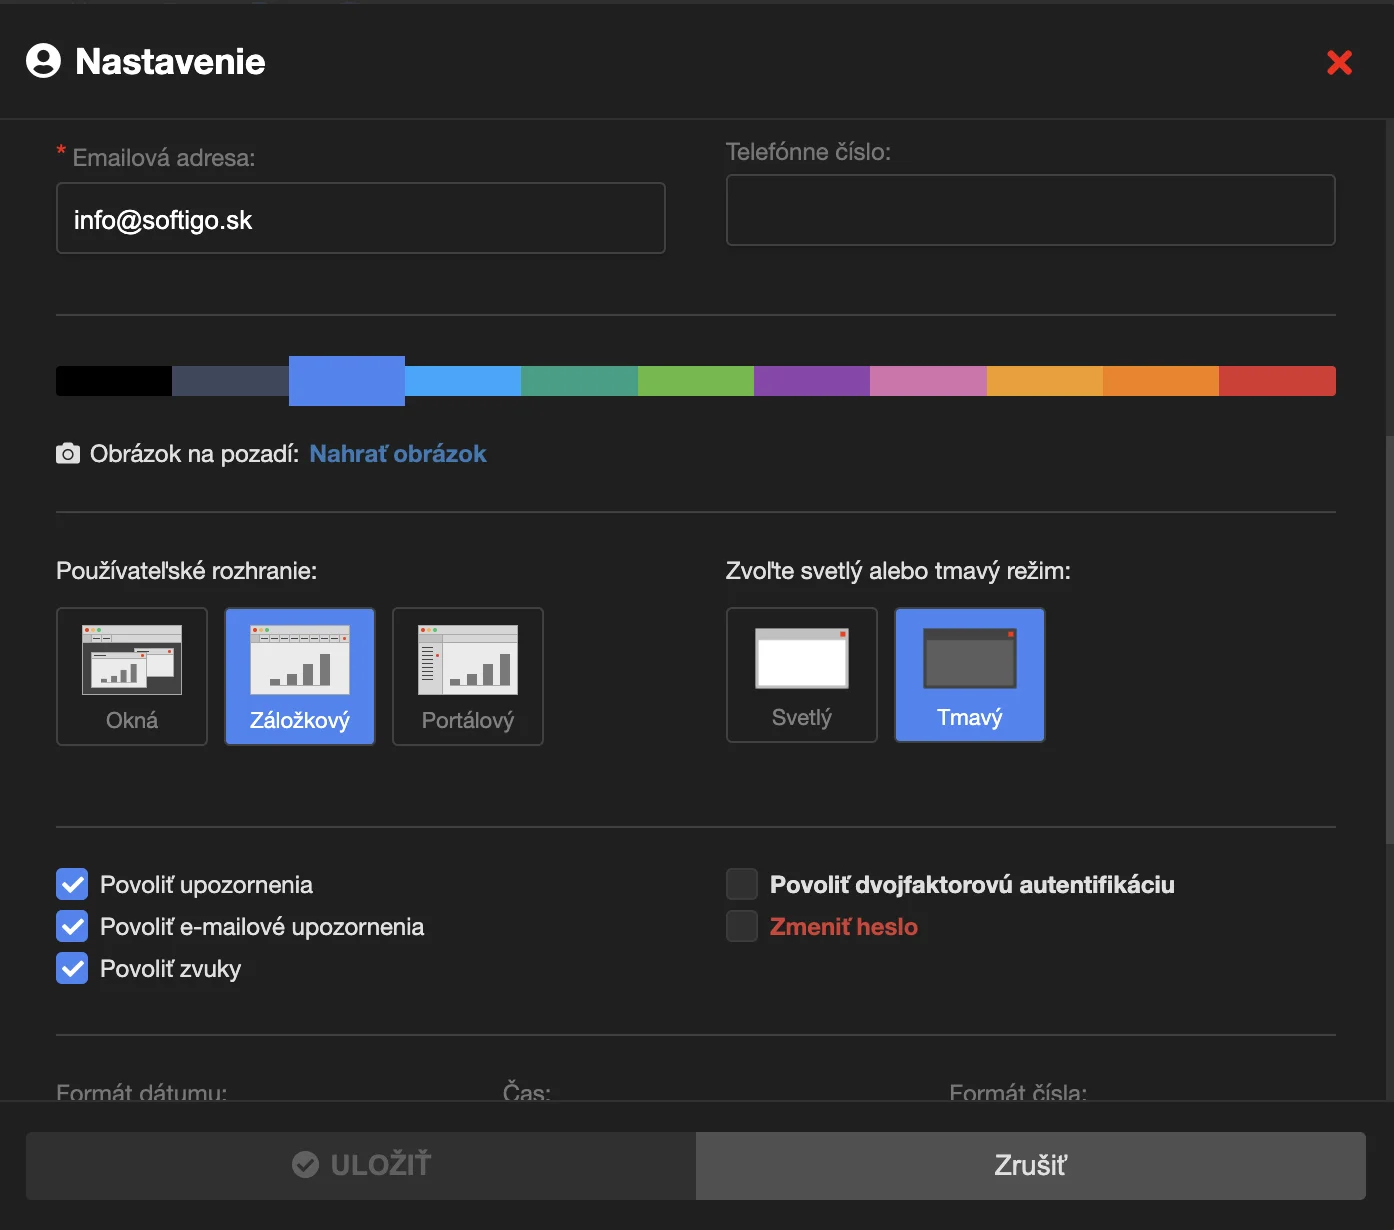Image resolution: width=1394 pixels, height=1230 pixels.
Task: Close the Nastavenie dialog with red X
Action: coord(1339,62)
